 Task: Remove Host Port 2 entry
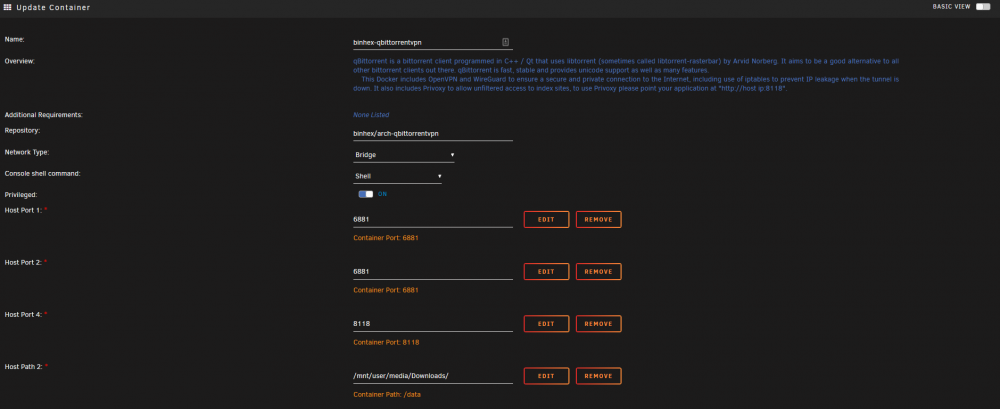tap(598, 272)
